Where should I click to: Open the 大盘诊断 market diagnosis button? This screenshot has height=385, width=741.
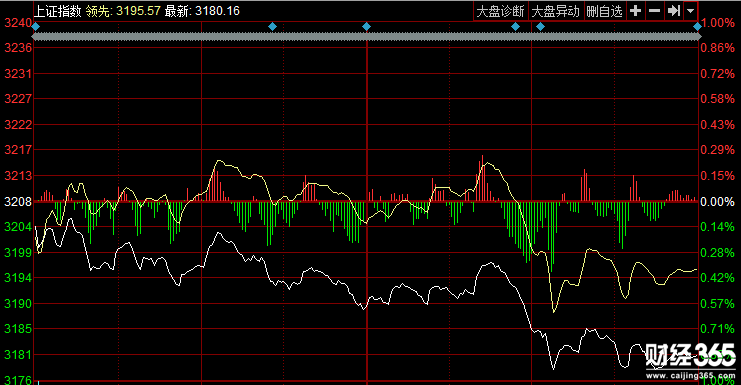[x=500, y=11]
